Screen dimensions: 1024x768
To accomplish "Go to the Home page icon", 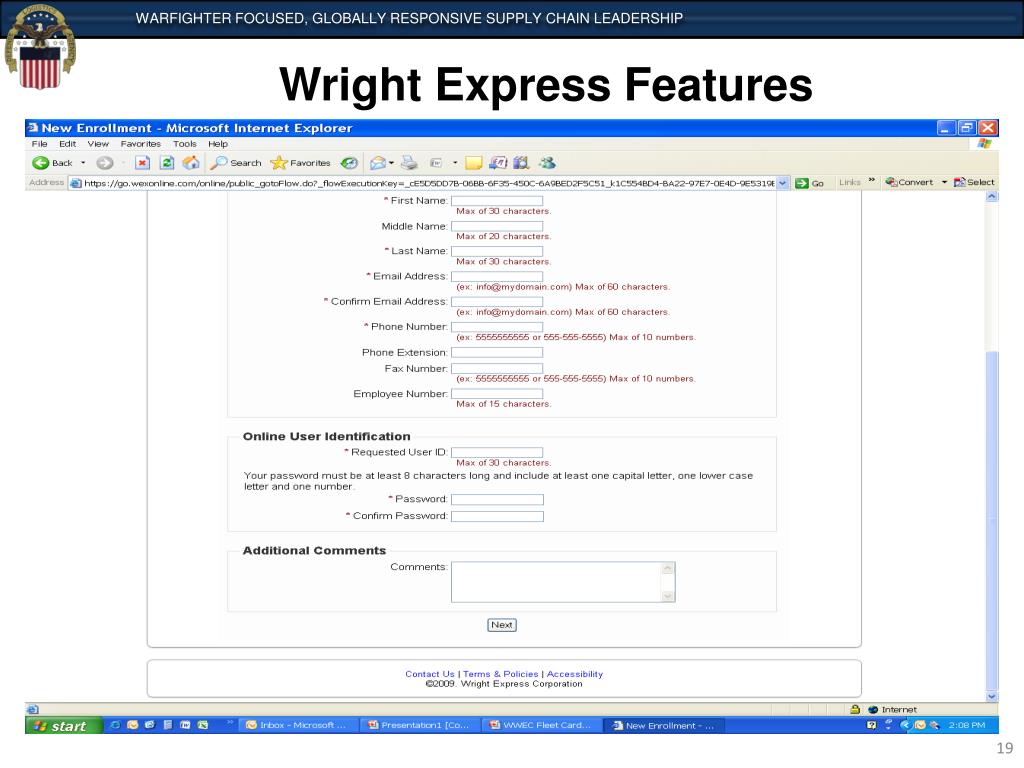I will (191, 163).
